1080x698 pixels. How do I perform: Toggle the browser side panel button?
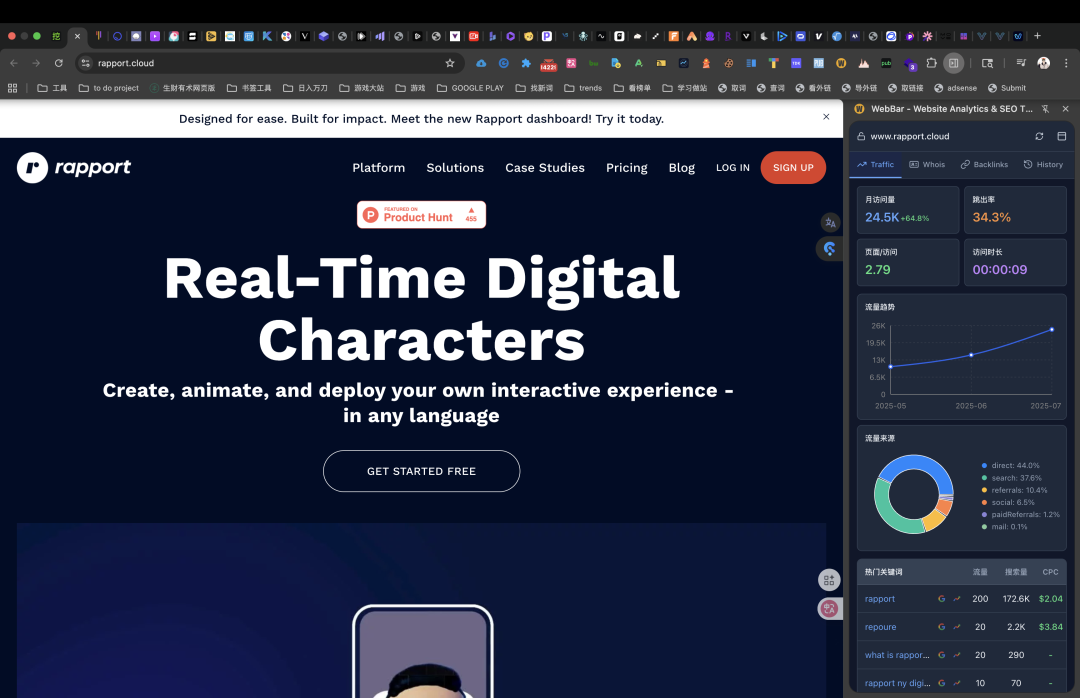[x=953, y=63]
